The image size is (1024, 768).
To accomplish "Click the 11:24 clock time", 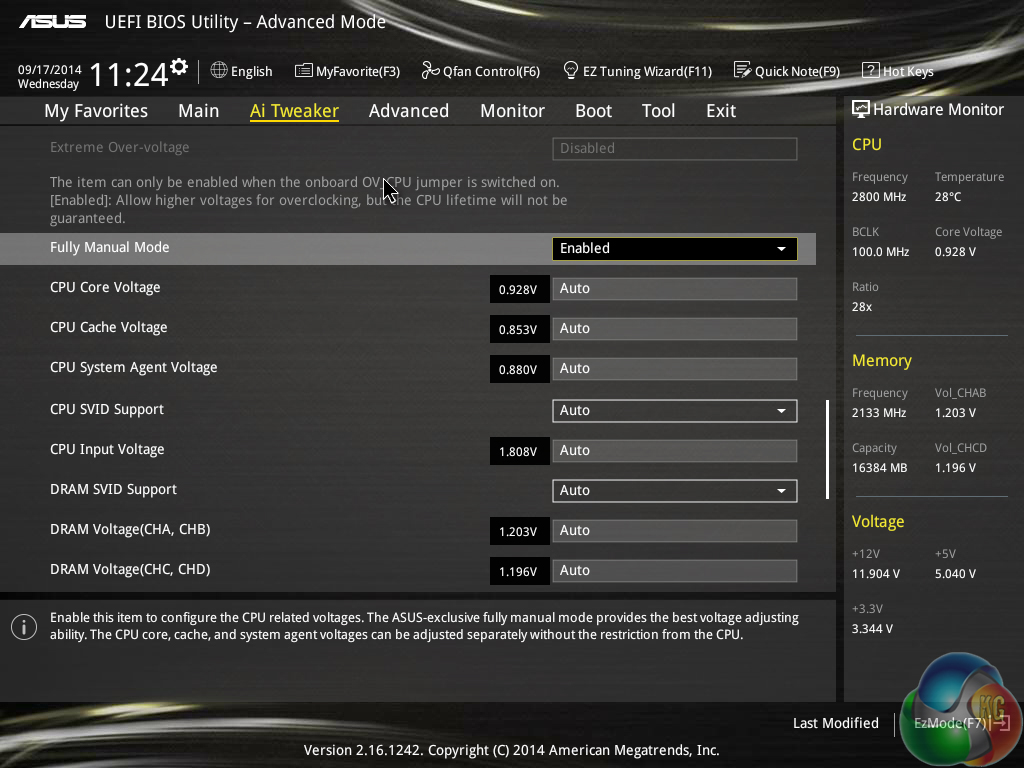I will click(129, 74).
